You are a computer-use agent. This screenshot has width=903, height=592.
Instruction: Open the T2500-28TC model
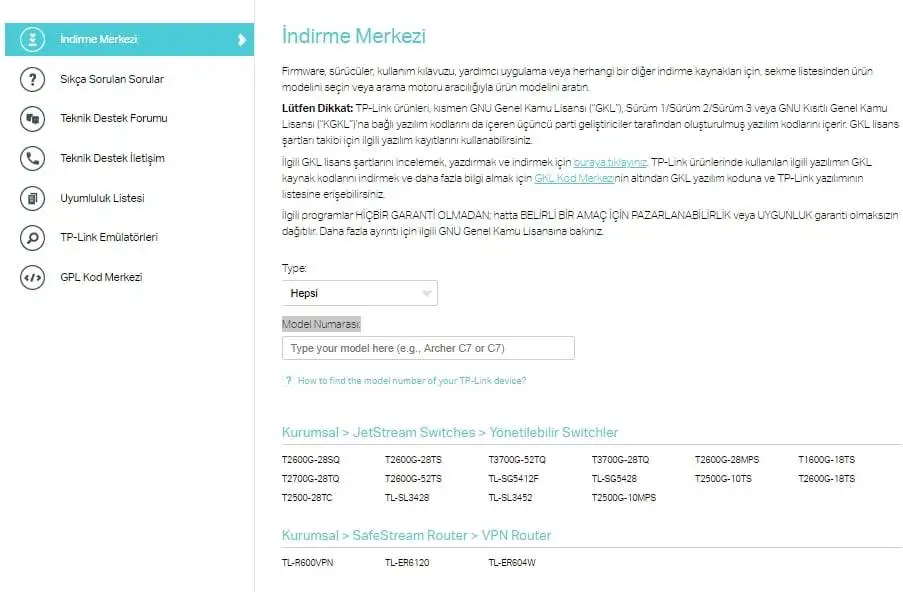pyautogui.click(x=307, y=498)
